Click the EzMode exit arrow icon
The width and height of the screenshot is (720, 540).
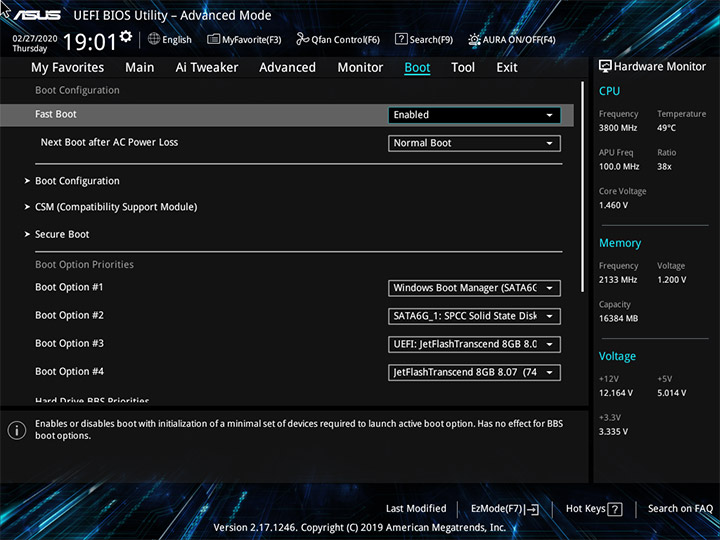click(x=532, y=509)
